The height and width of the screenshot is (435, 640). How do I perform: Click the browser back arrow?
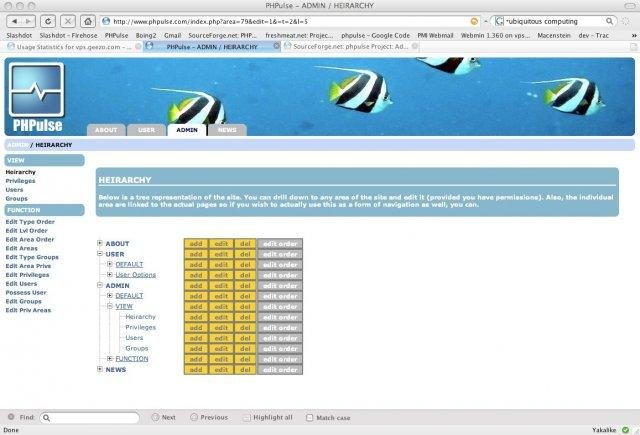[x=15, y=21]
